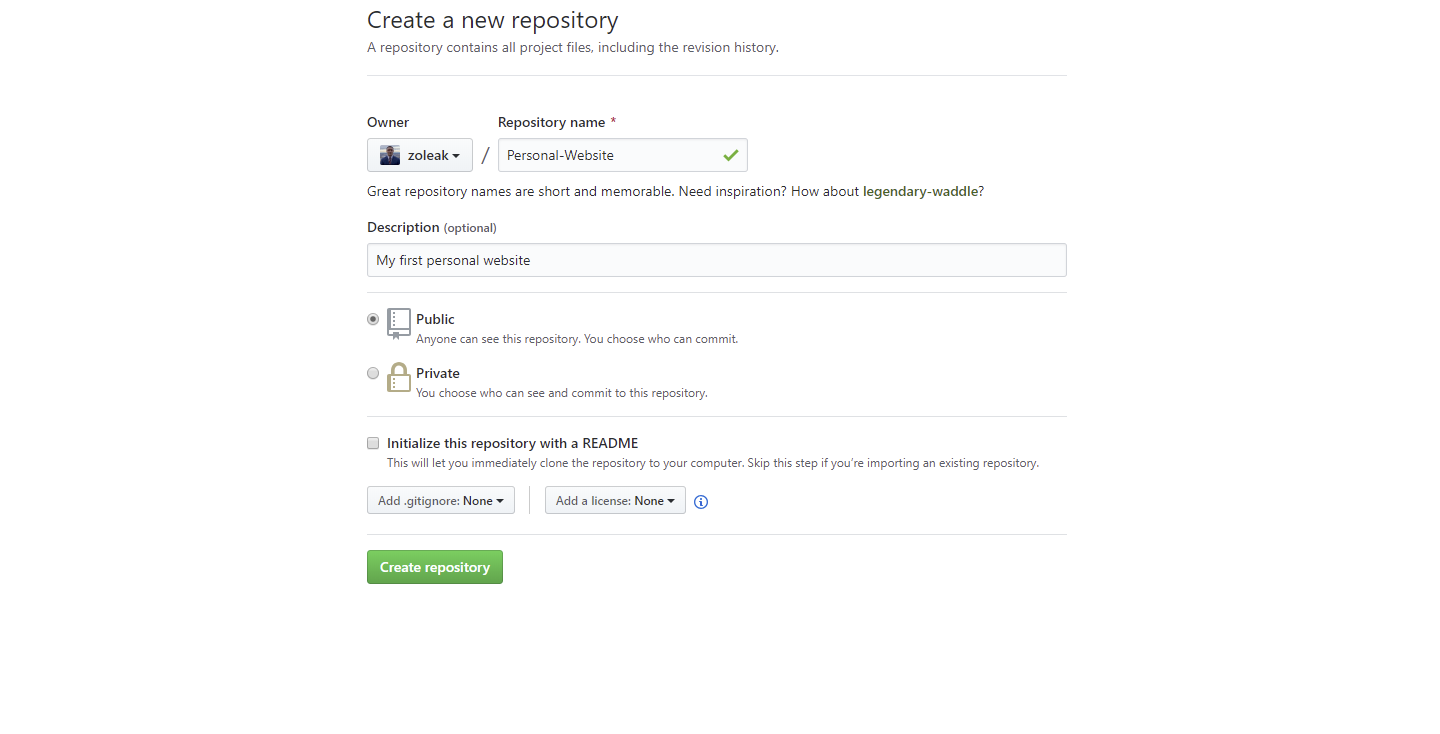Click the Private option label
1440x734 pixels.
click(x=438, y=373)
